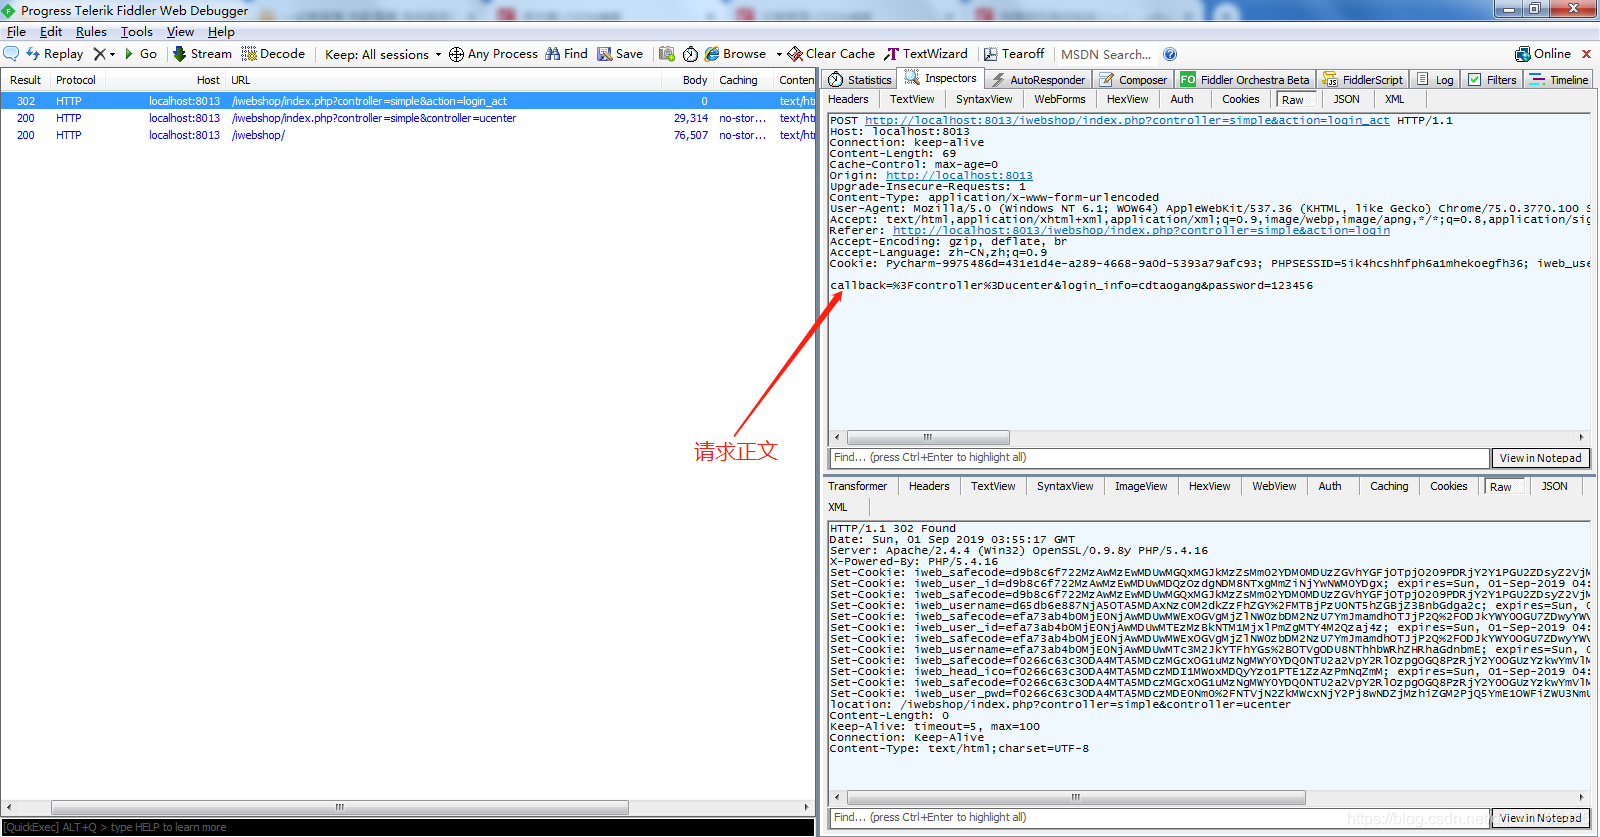Open the Edit menu
The height and width of the screenshot is (837, 1600).
tap(51, 31)
